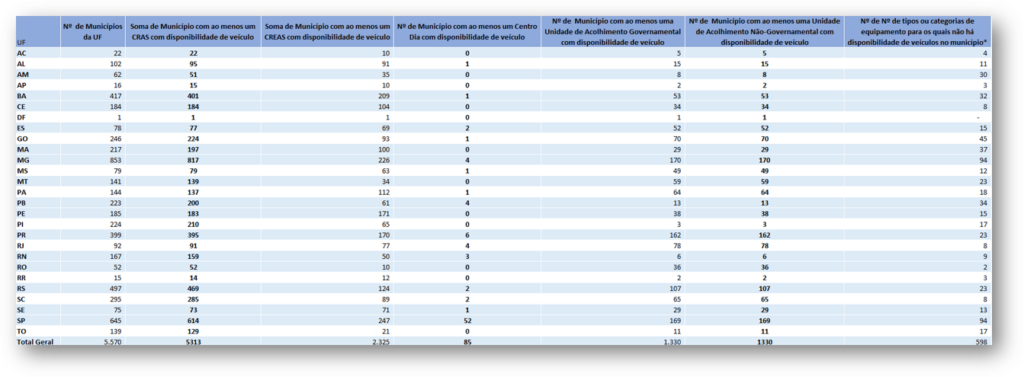The image size is (1024, 377).
Task: Select the 52 Centro Dia cell for SP
Action: [467, 320]
